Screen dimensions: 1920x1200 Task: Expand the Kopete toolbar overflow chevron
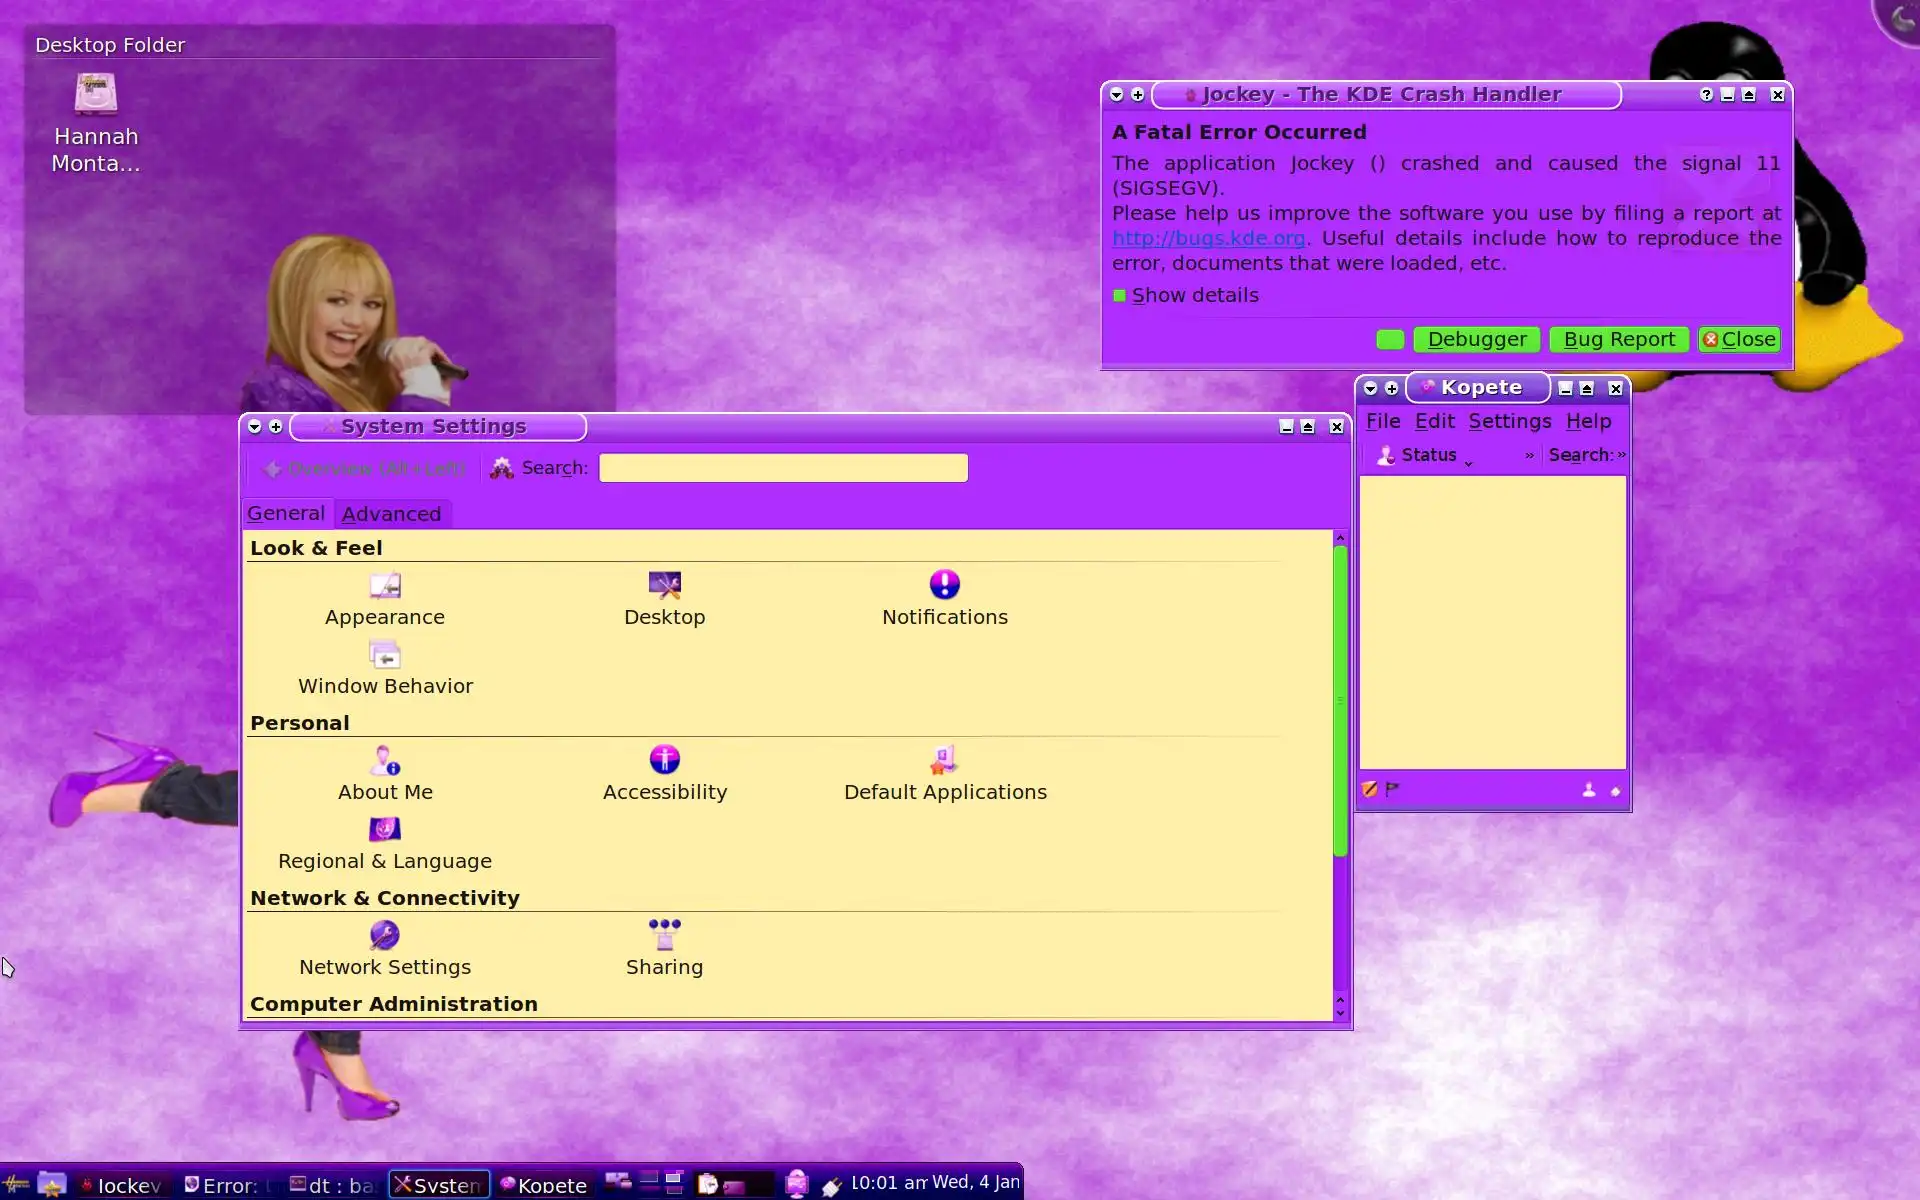(x=1529, y=456)
